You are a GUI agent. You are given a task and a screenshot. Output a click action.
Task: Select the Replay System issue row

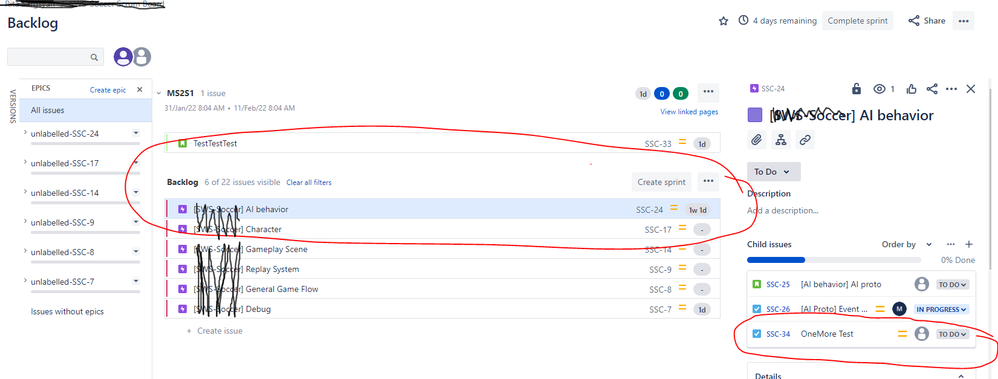tap(442, 269)
